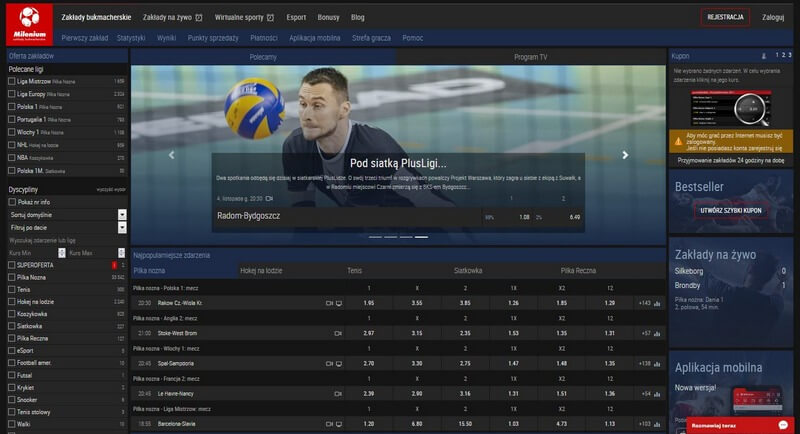Go to previous carousel slide
800x434 pixels.
pyautogui.click(x=171, y=155)
